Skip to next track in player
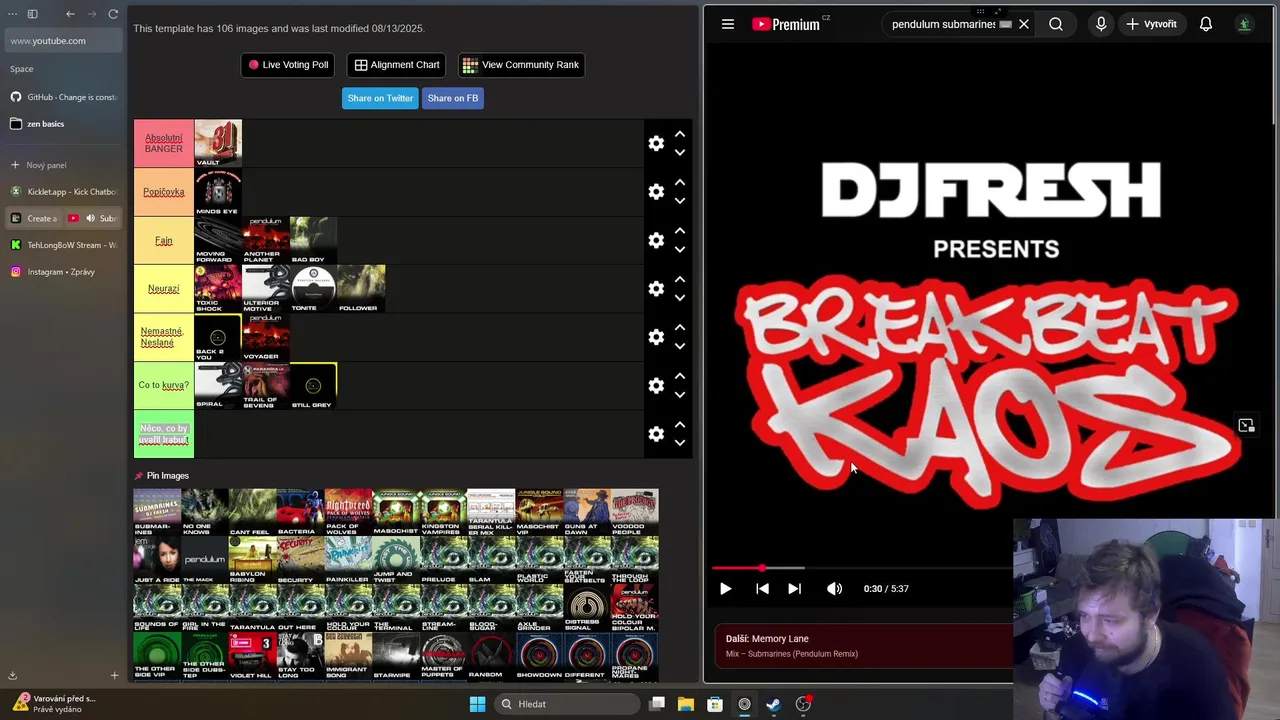Image resolution: width=1280 pixels, height=720 pixels. (794, 589)
